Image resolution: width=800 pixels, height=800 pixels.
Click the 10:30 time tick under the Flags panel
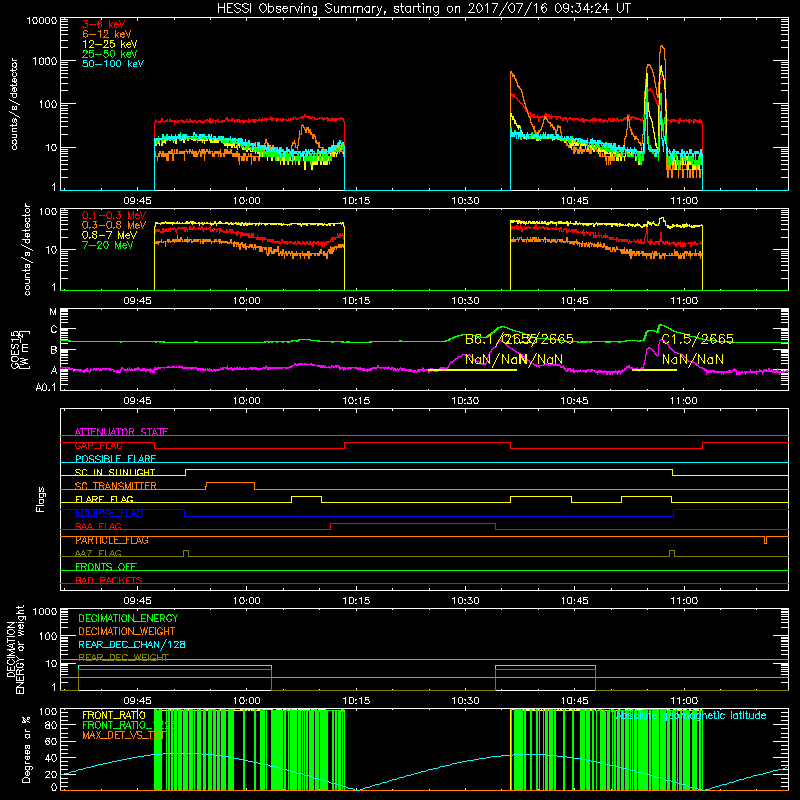pos(465,601)
